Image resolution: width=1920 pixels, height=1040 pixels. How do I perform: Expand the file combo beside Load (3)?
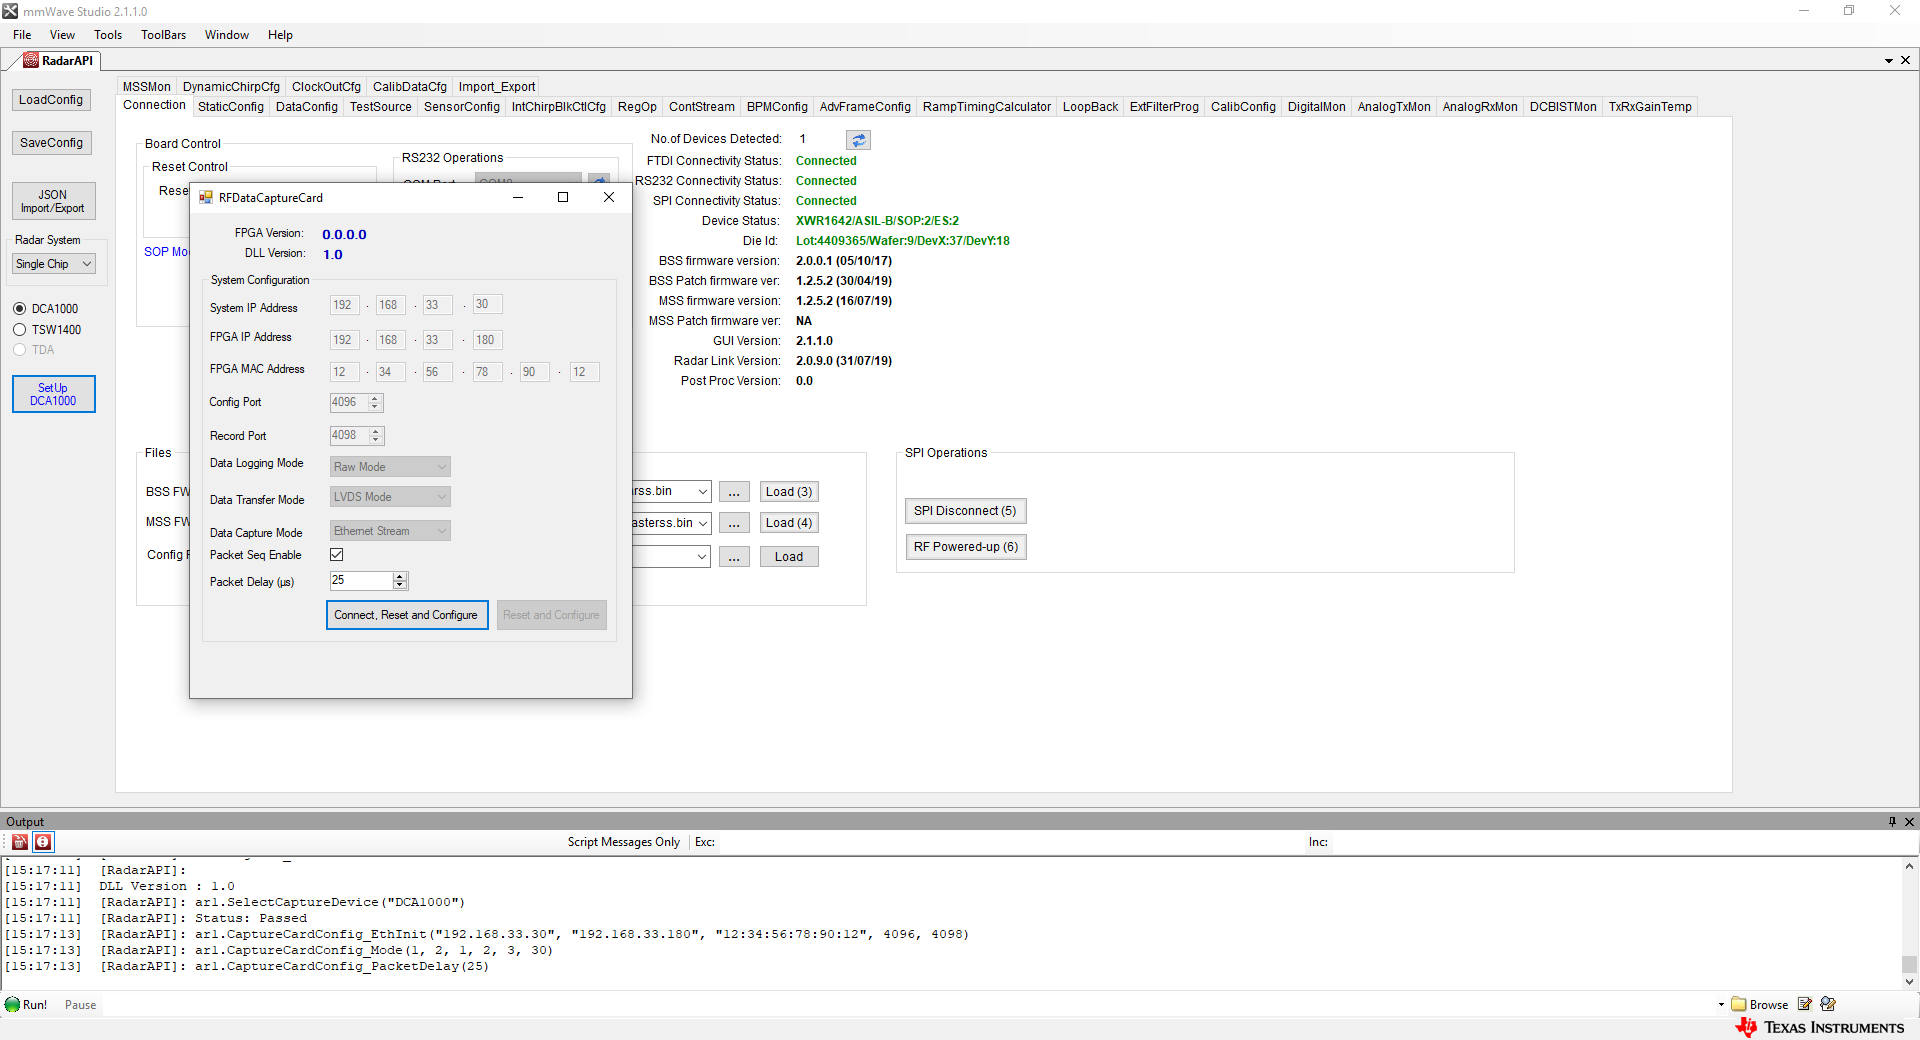pos(703,492)
